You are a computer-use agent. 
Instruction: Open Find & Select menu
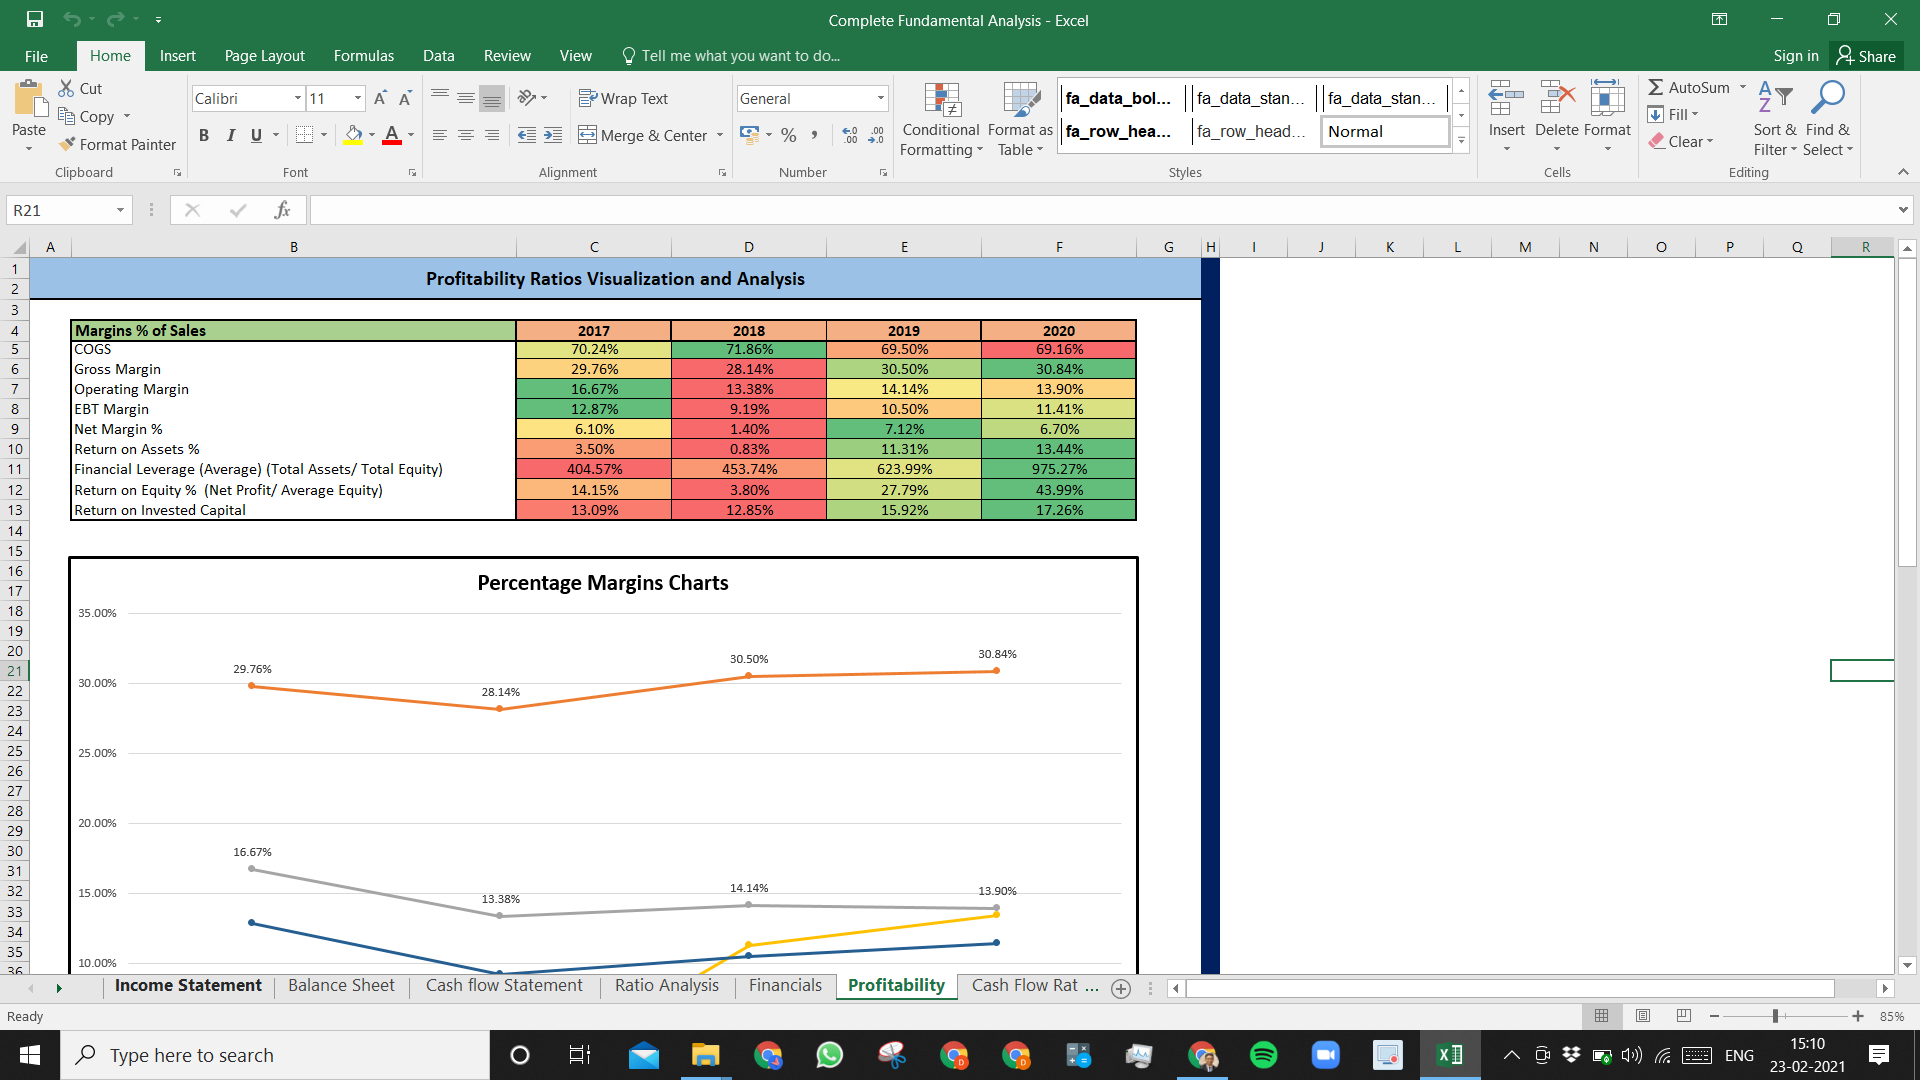1828,119
